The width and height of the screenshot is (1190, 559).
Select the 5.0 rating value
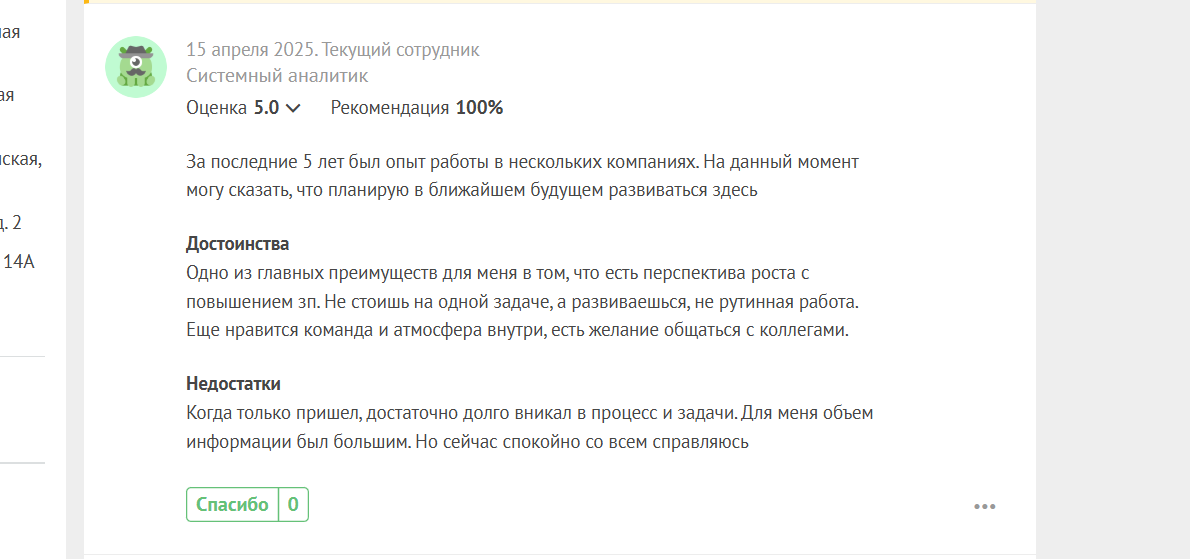coord(266,108)
